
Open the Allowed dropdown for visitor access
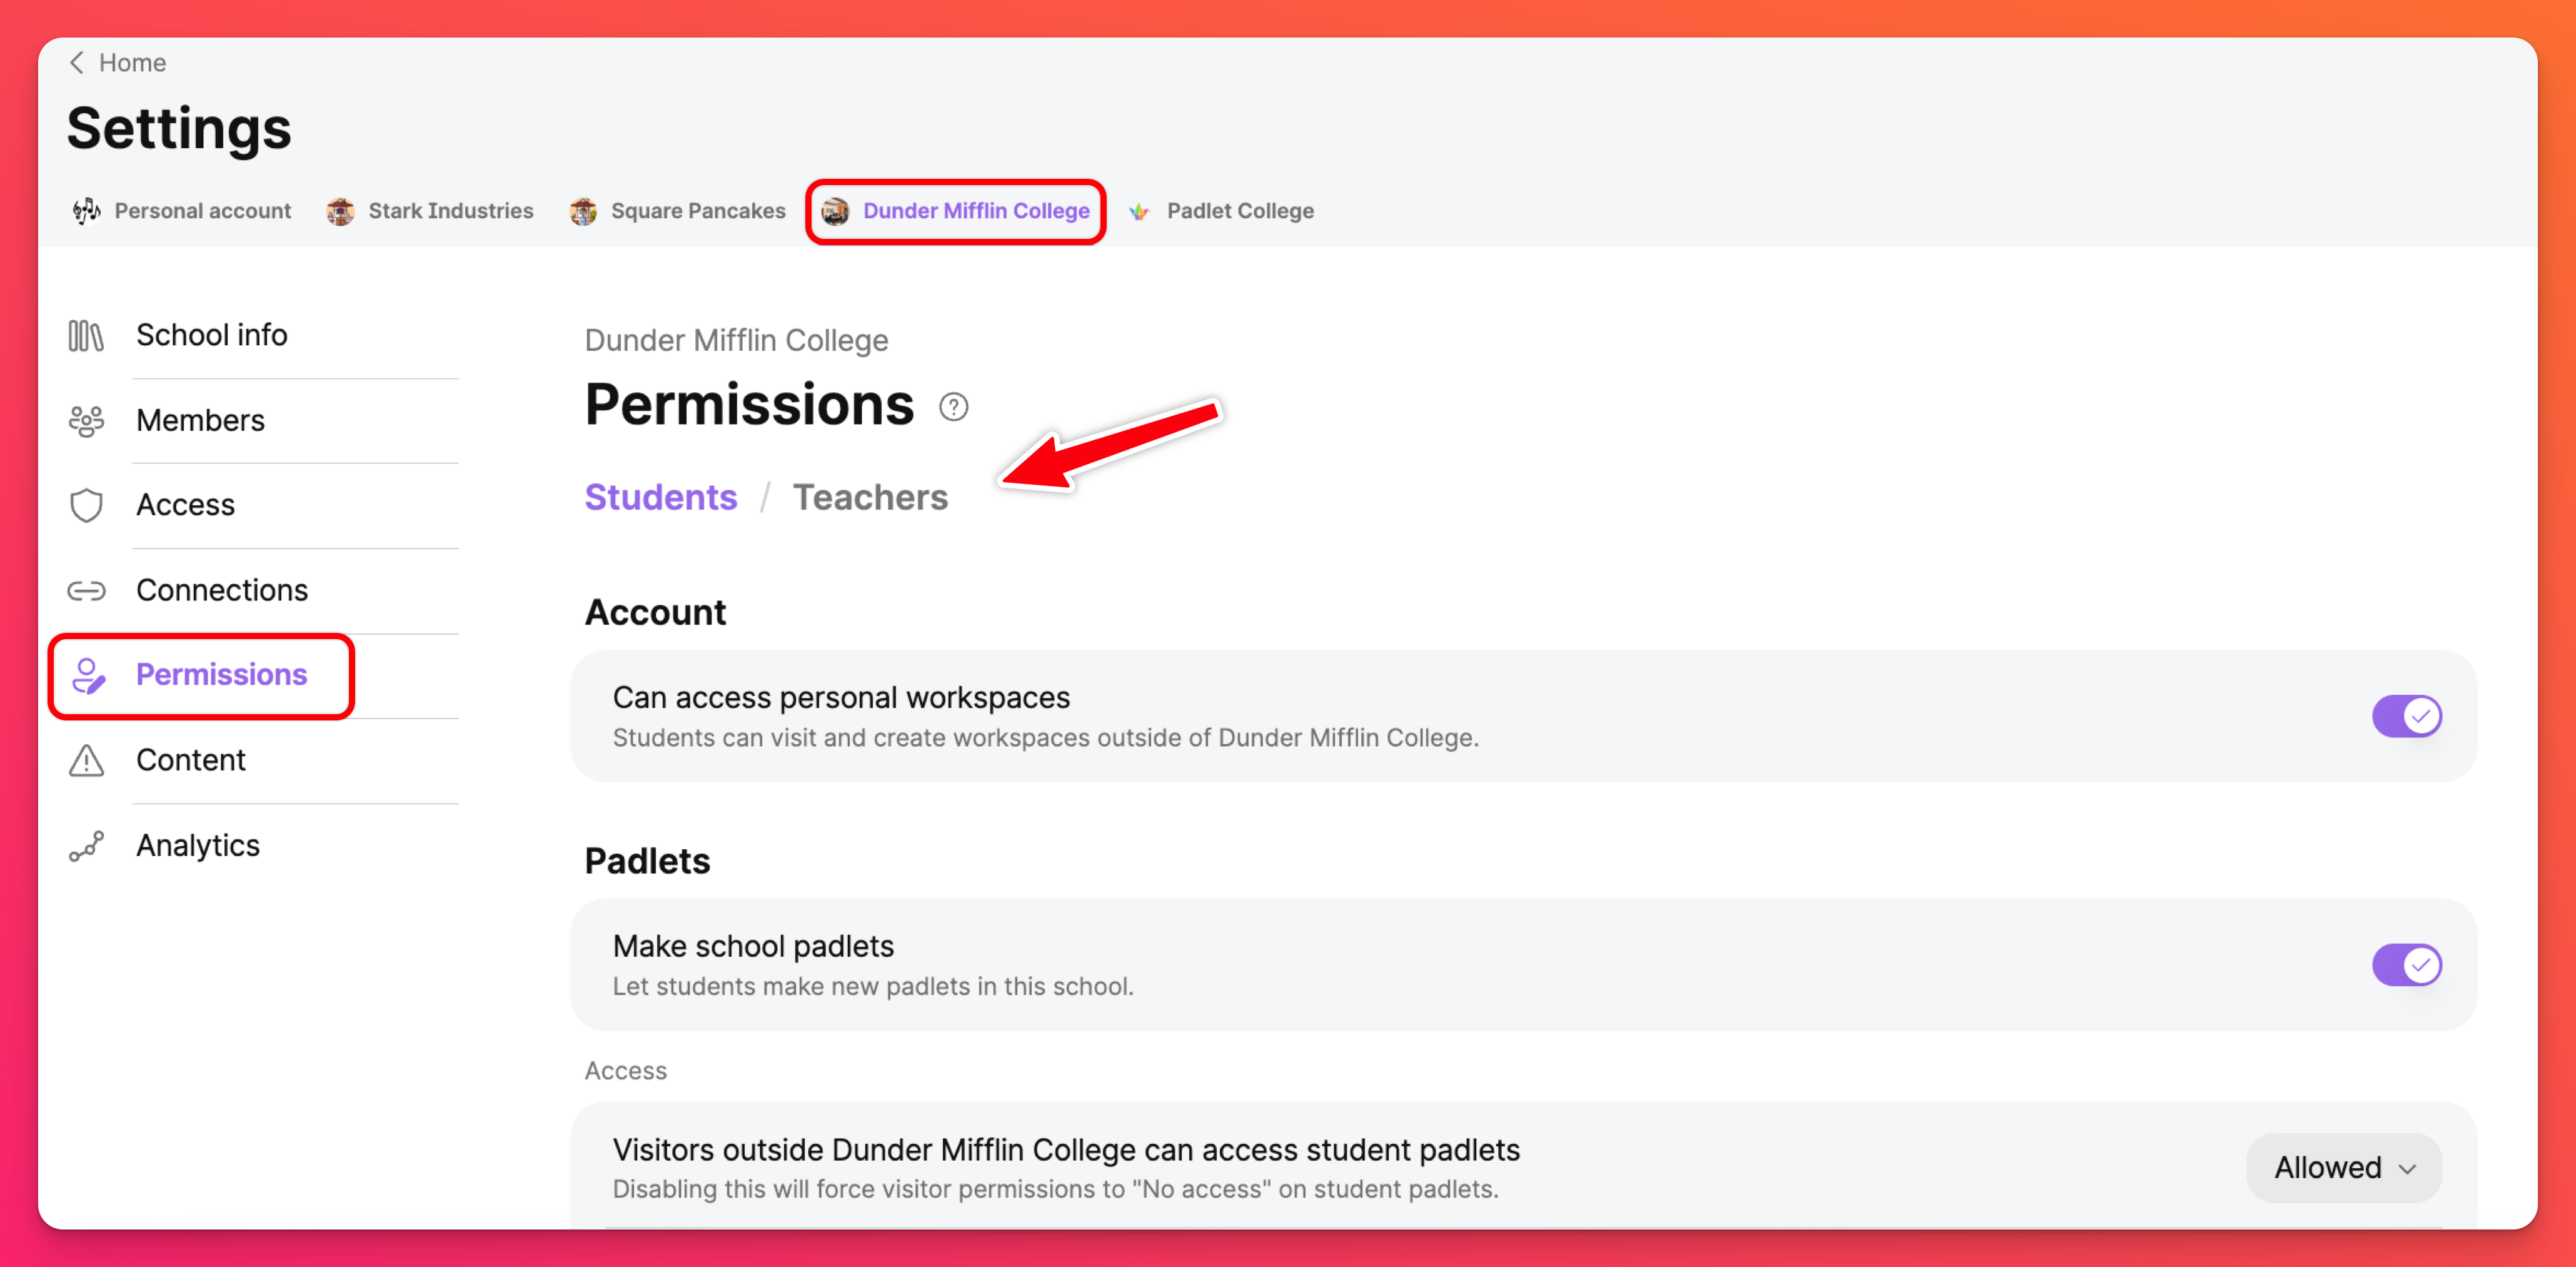click(x=2342, y=1167)
